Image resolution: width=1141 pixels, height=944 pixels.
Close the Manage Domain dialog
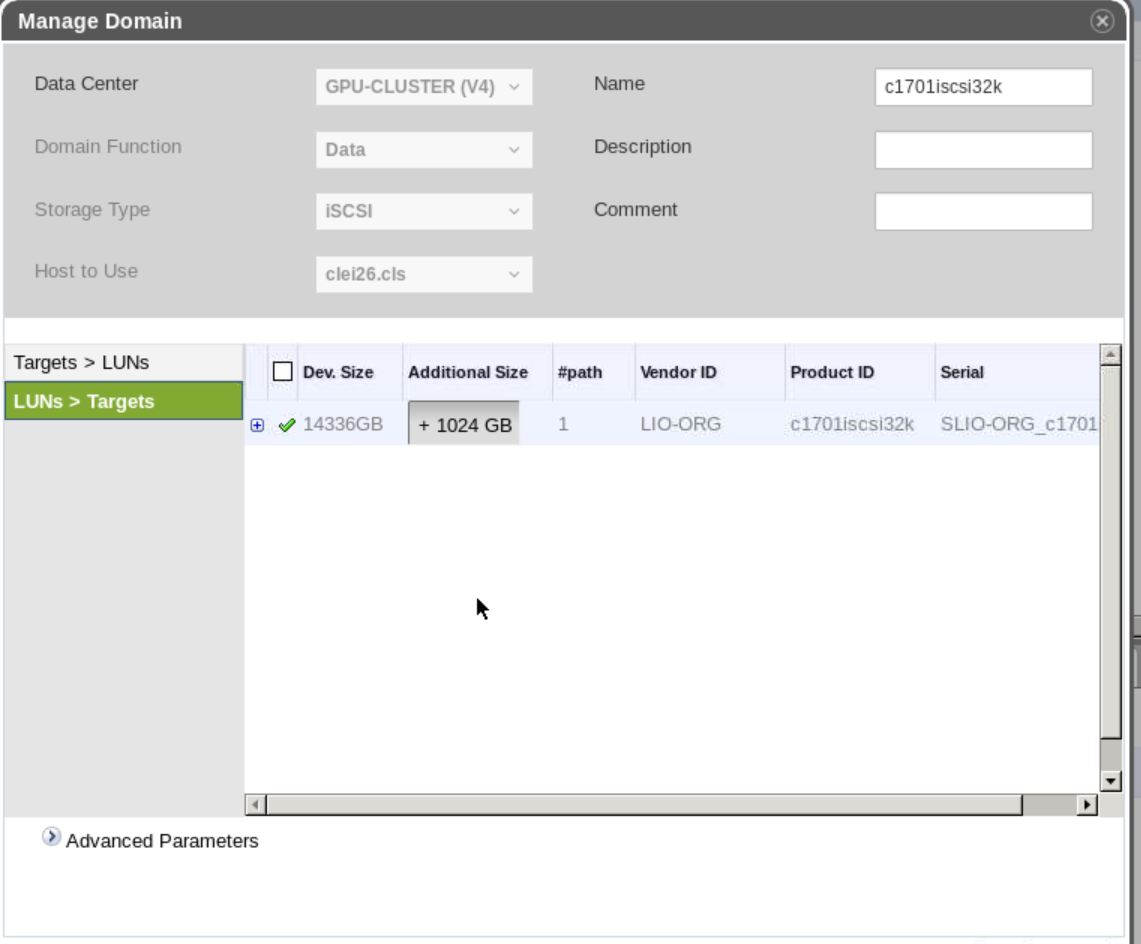point(1102,22)
